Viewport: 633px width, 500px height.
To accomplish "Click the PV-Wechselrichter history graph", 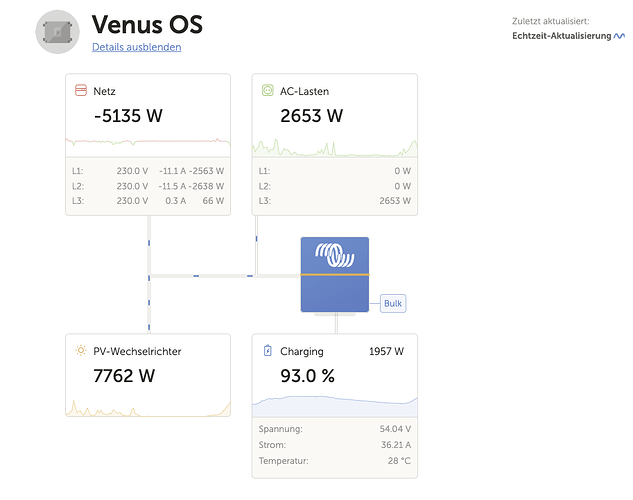I will [x=148, y=407].
